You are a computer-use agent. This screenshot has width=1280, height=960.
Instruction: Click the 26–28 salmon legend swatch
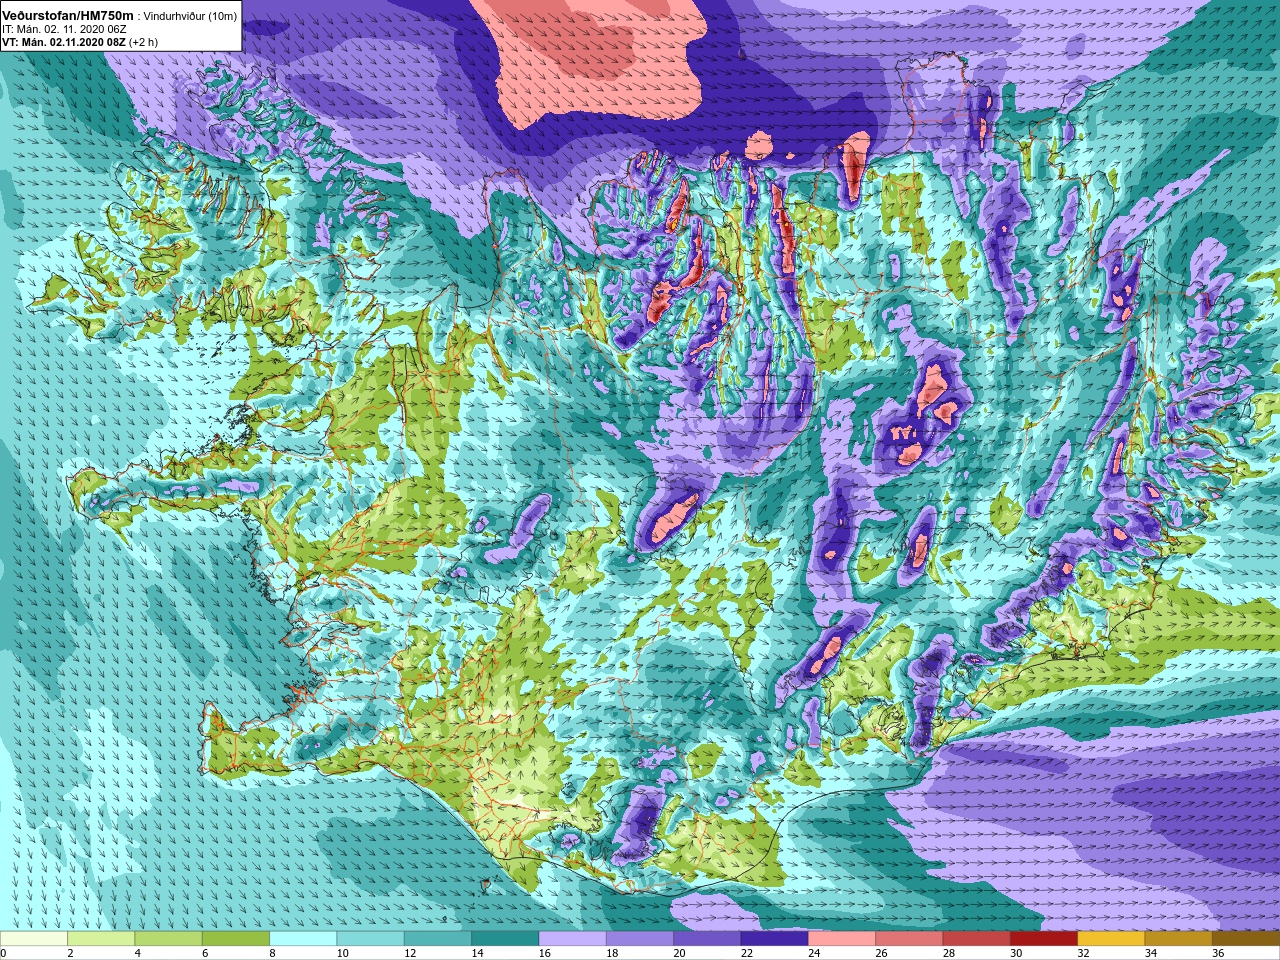pos(909,939)
